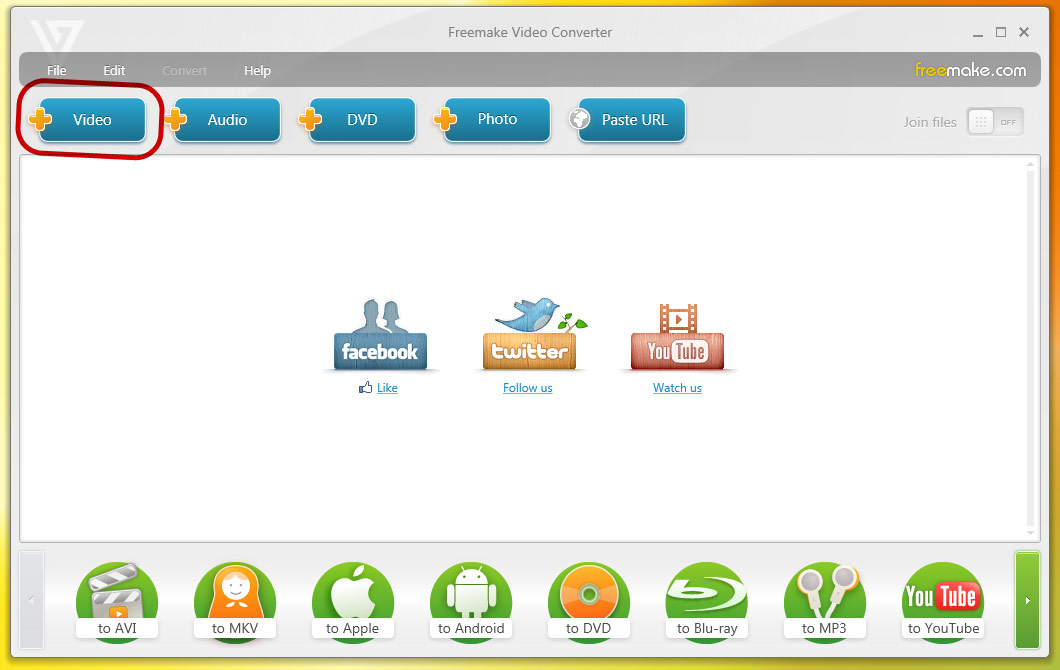The height and width of the screenshot is (670, 1060).
Task: Open the Help menu
Action: click(x=257, y=71)
